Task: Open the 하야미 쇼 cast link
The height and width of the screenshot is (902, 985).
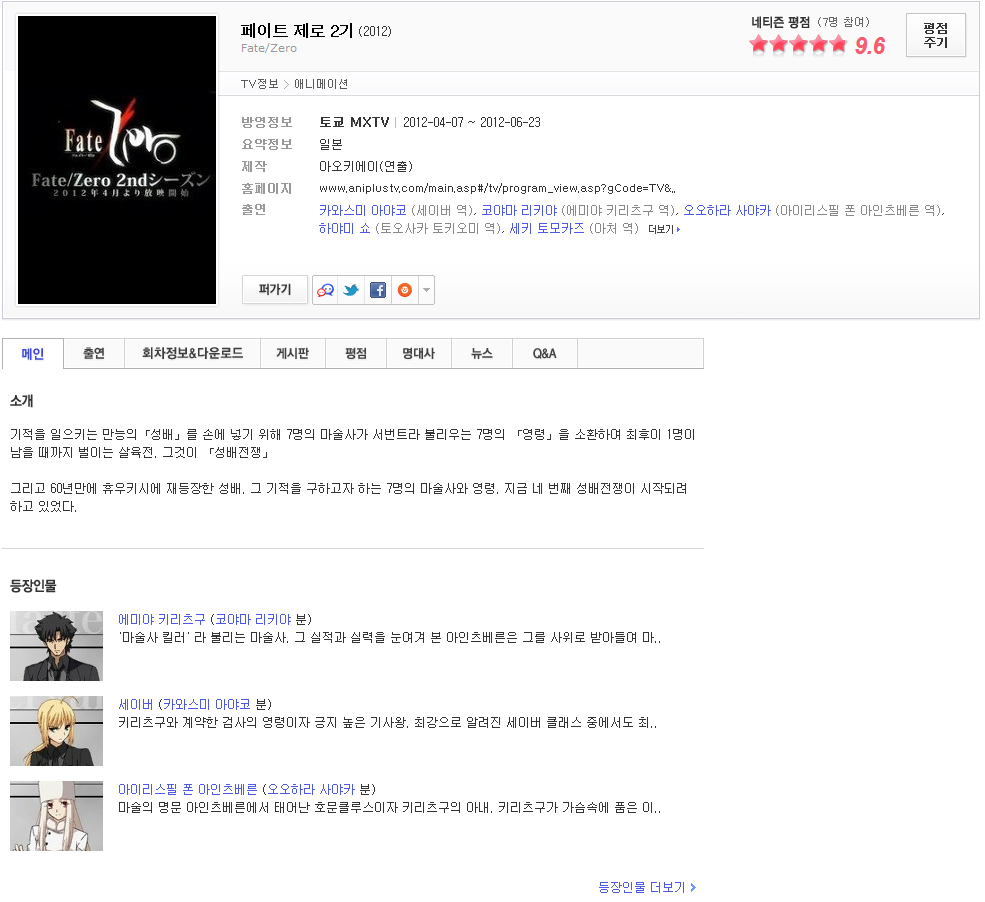Action: pos(344,229)
